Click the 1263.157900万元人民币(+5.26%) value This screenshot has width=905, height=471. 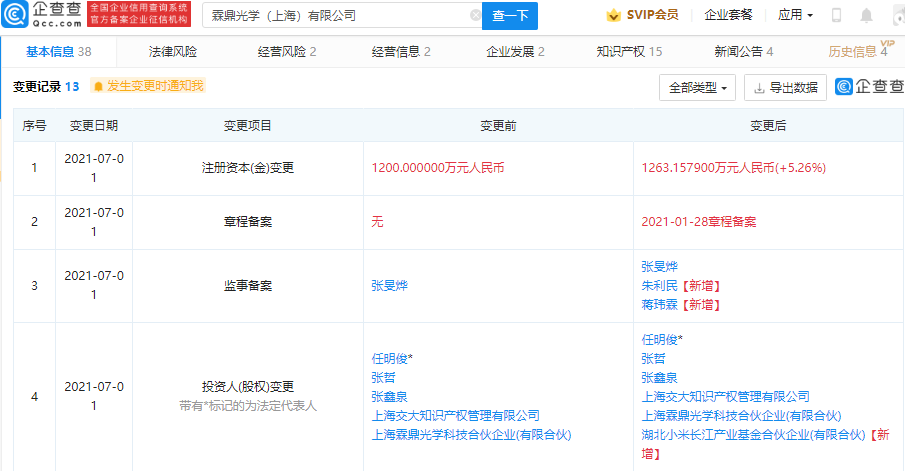[734, 168]
